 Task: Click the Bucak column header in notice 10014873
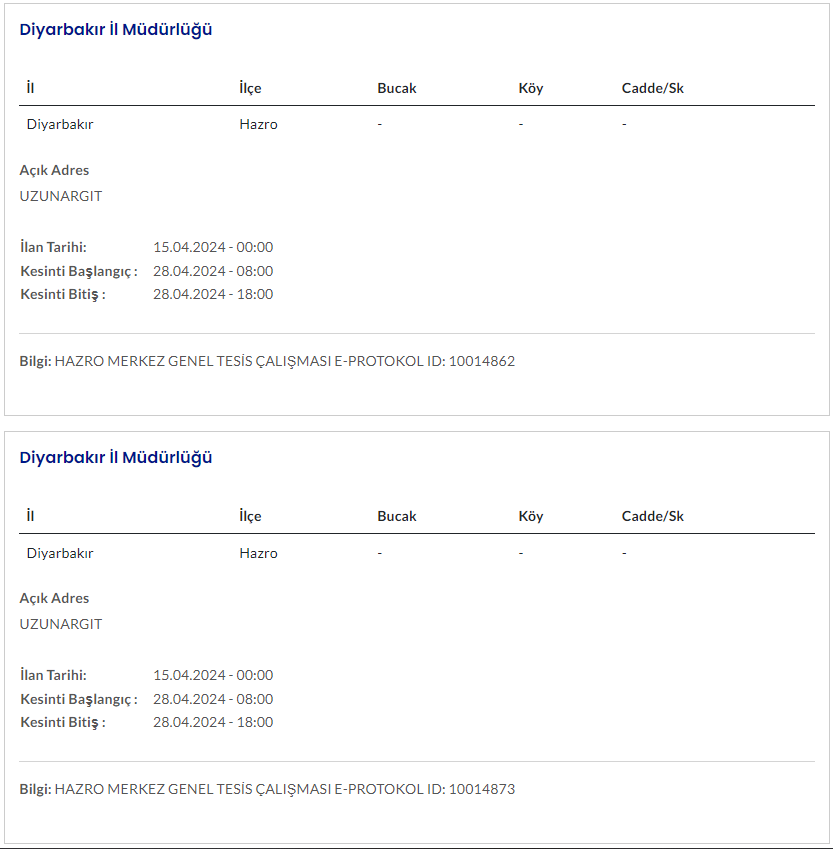tap(396, 516)
